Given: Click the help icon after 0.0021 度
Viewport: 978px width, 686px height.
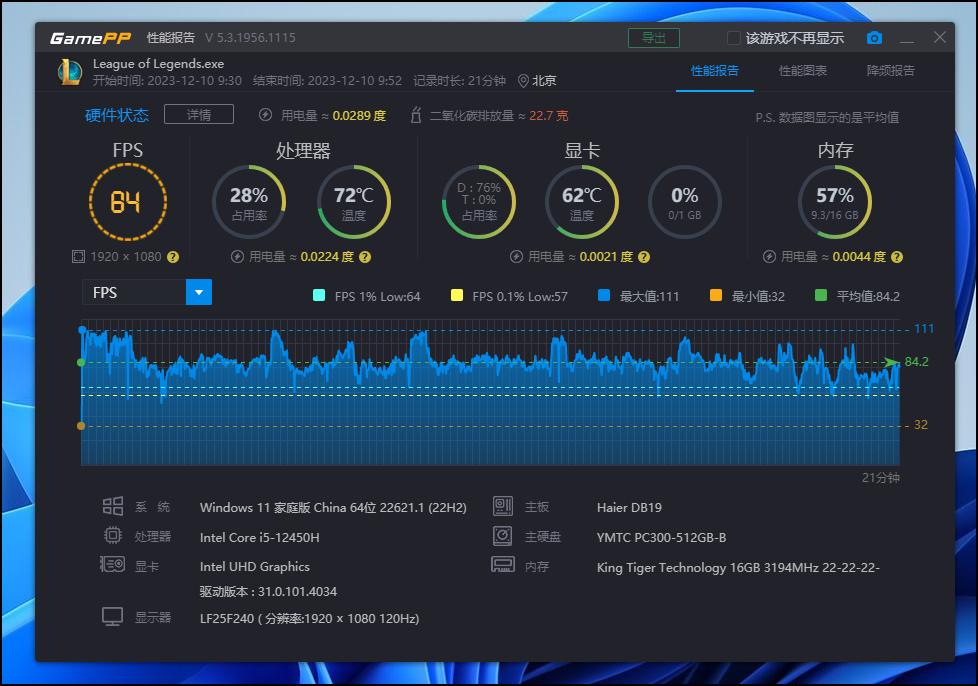Looking at the screenshot, I should pyautogui.click(x=644, y=257).
